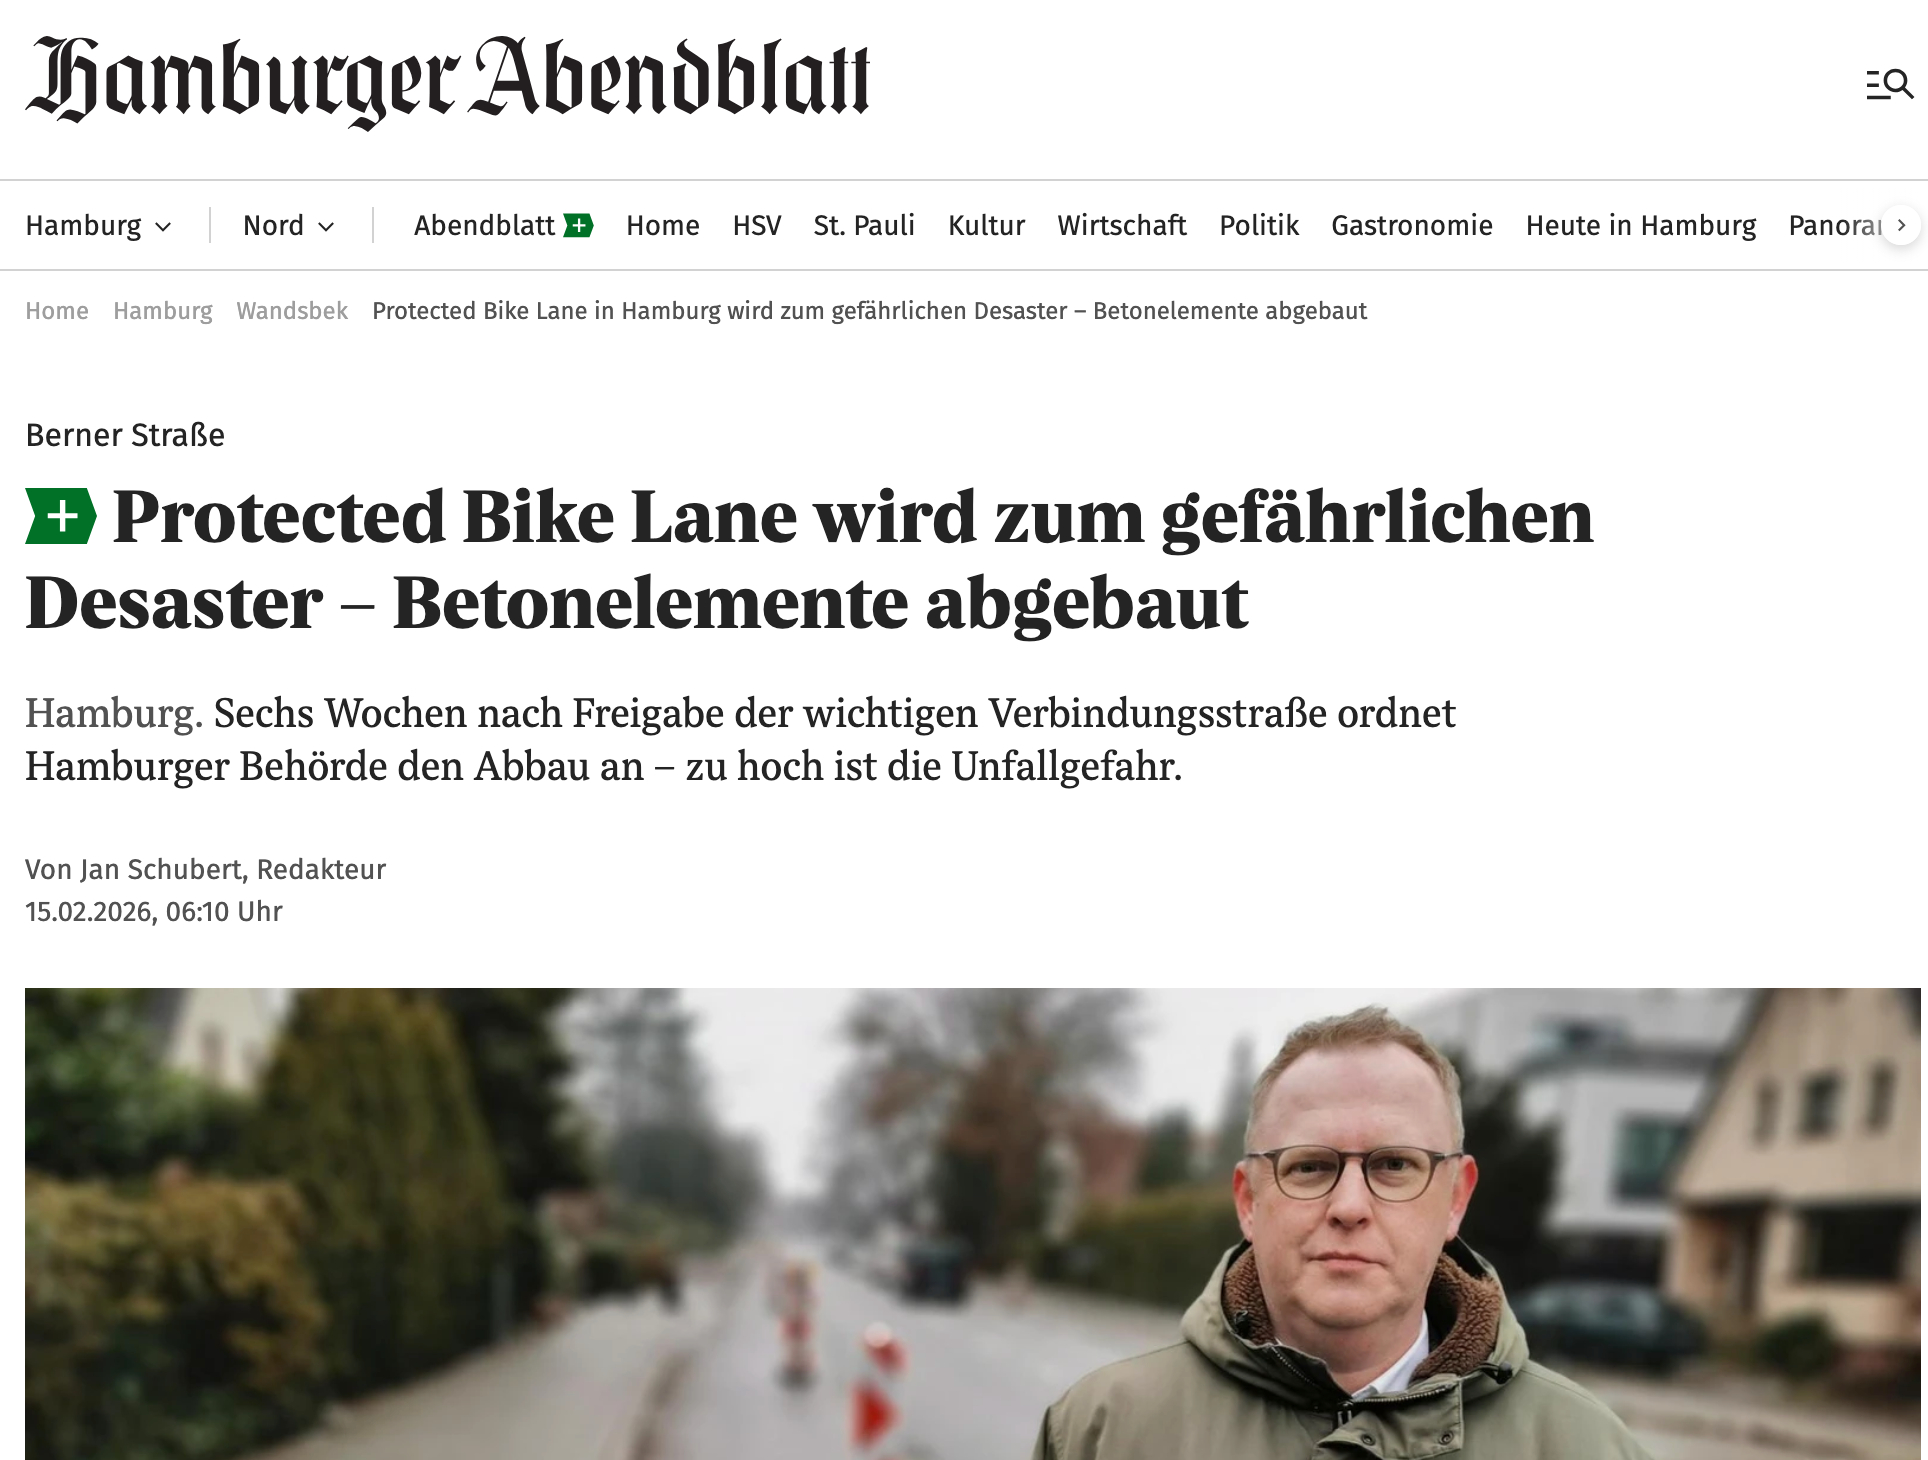Open the search menu icon
The image size is (1928, 1460).
click(1889, 85)
